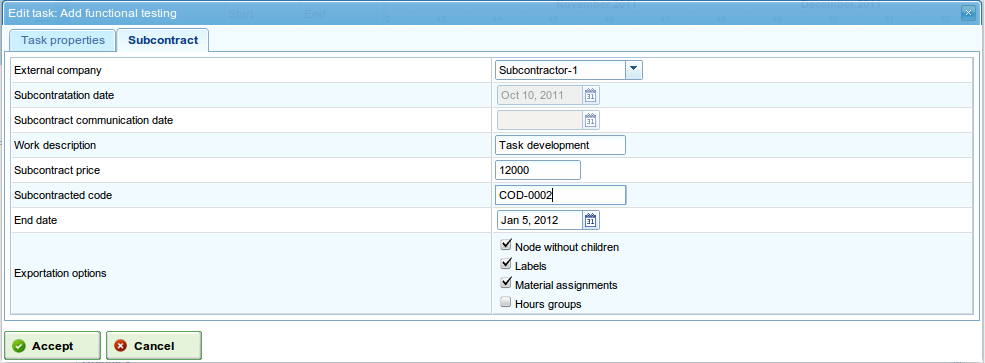
Task: Open calendar picker for Subcontratation date
Action: coord(590,95)
